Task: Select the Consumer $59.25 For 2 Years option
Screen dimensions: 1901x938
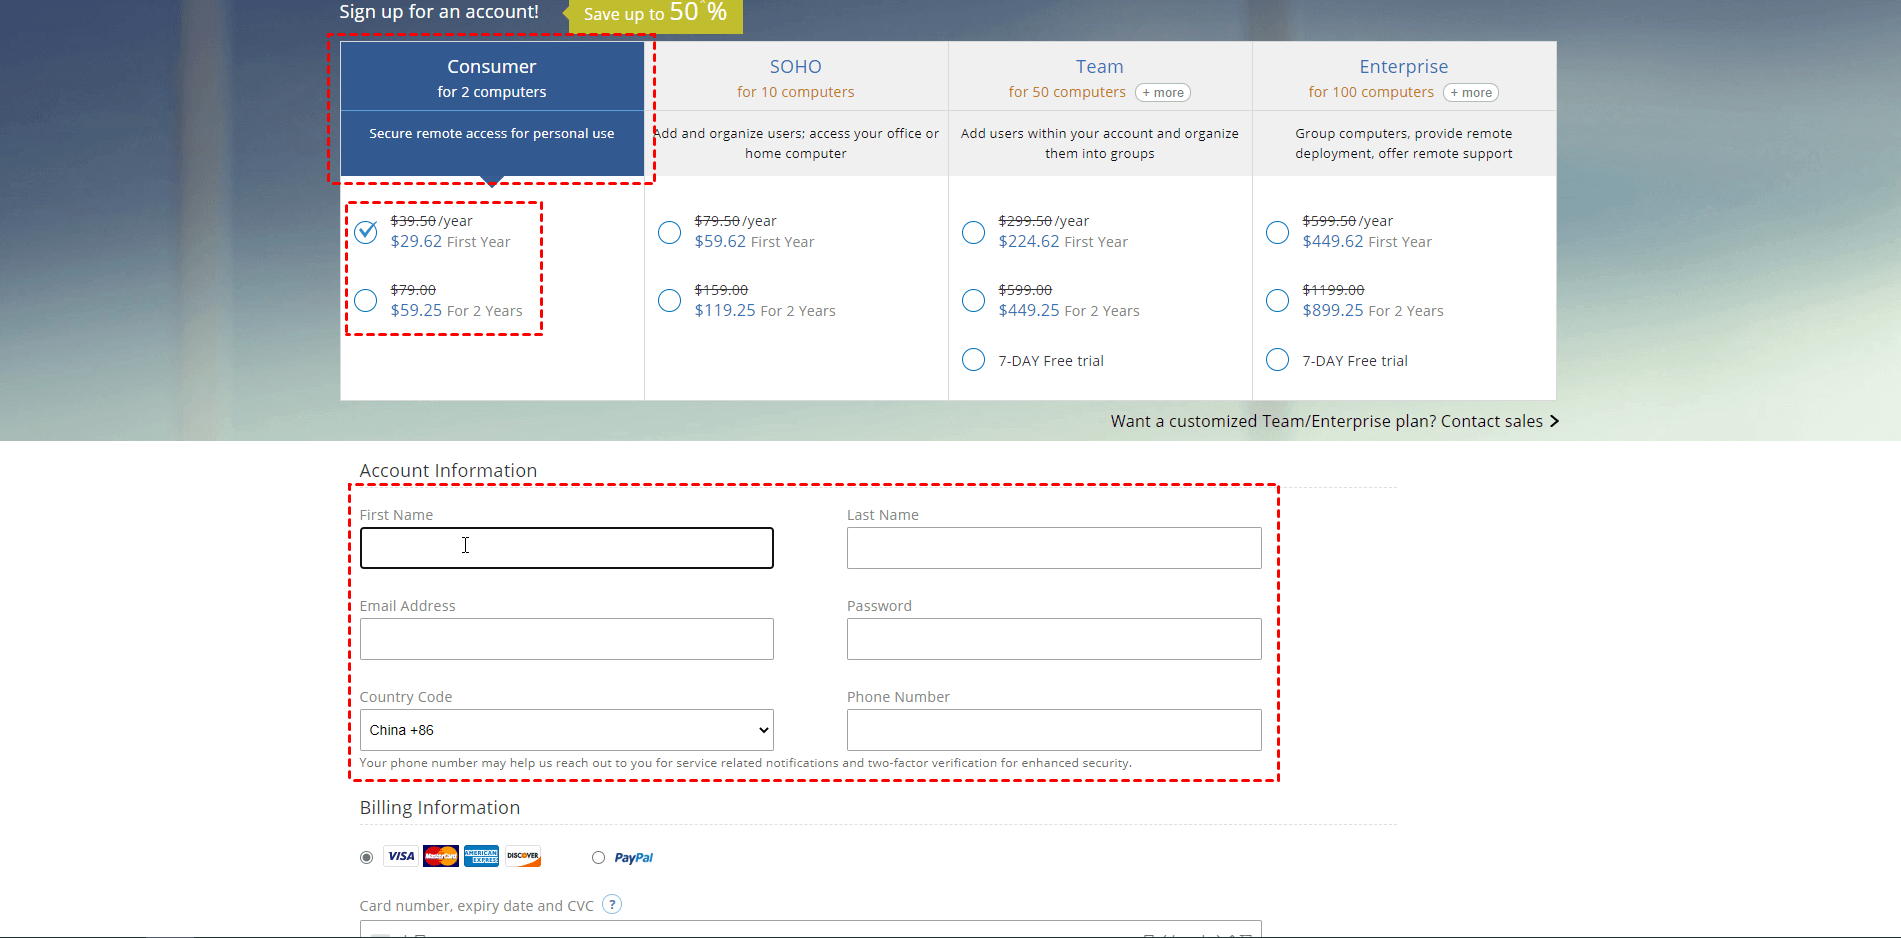Action: pos(366,301)
